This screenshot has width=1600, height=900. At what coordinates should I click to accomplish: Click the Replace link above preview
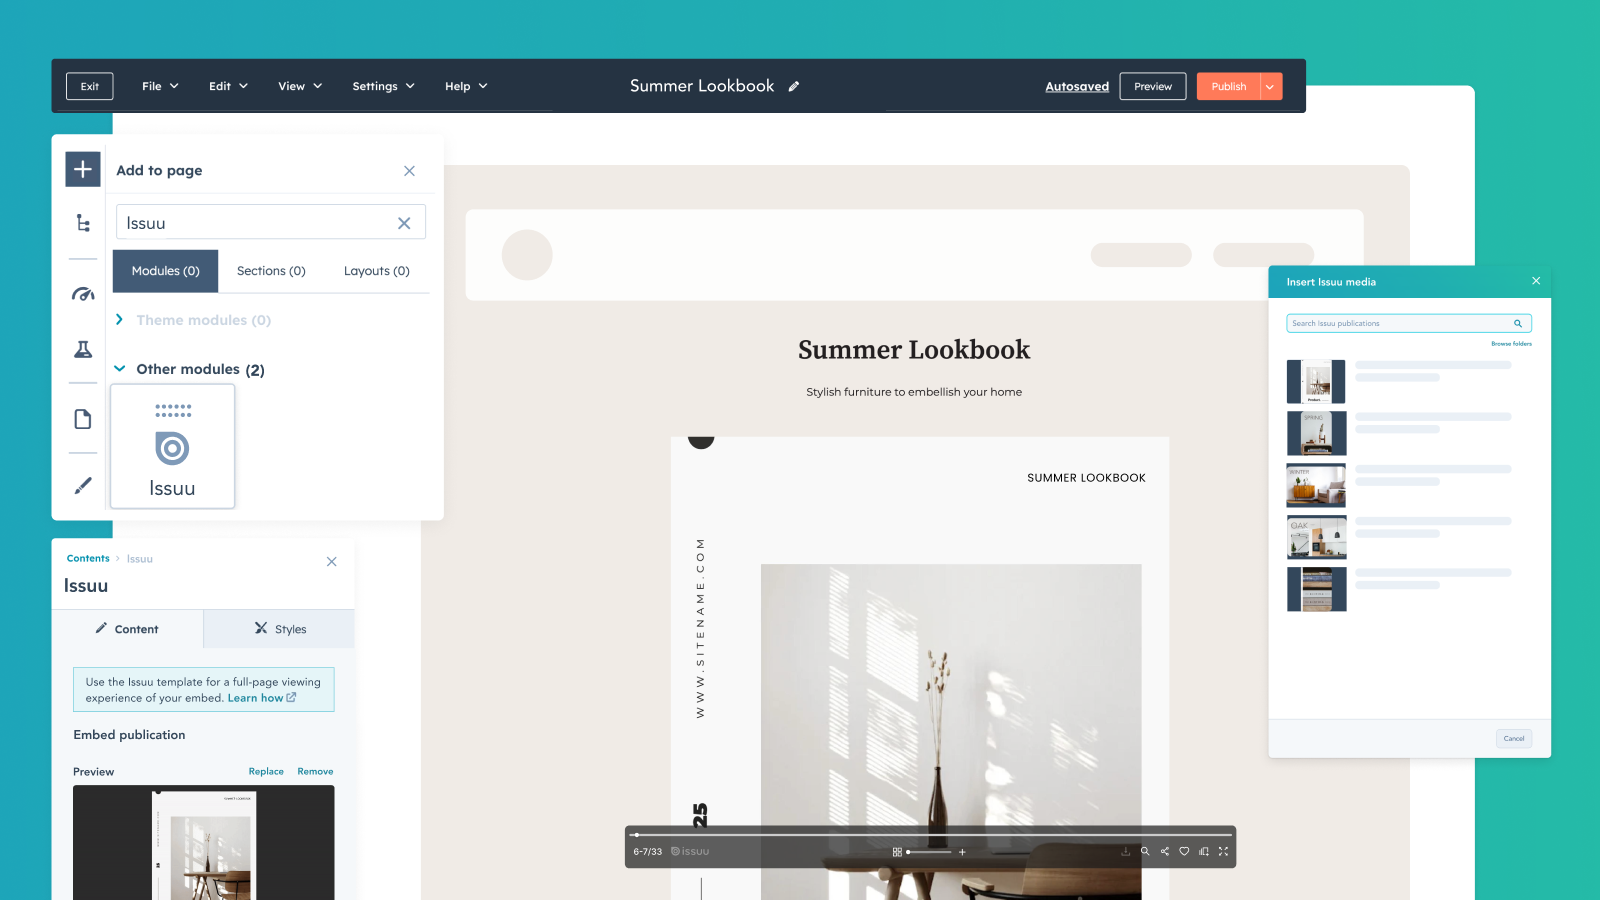tap(266, 771)
